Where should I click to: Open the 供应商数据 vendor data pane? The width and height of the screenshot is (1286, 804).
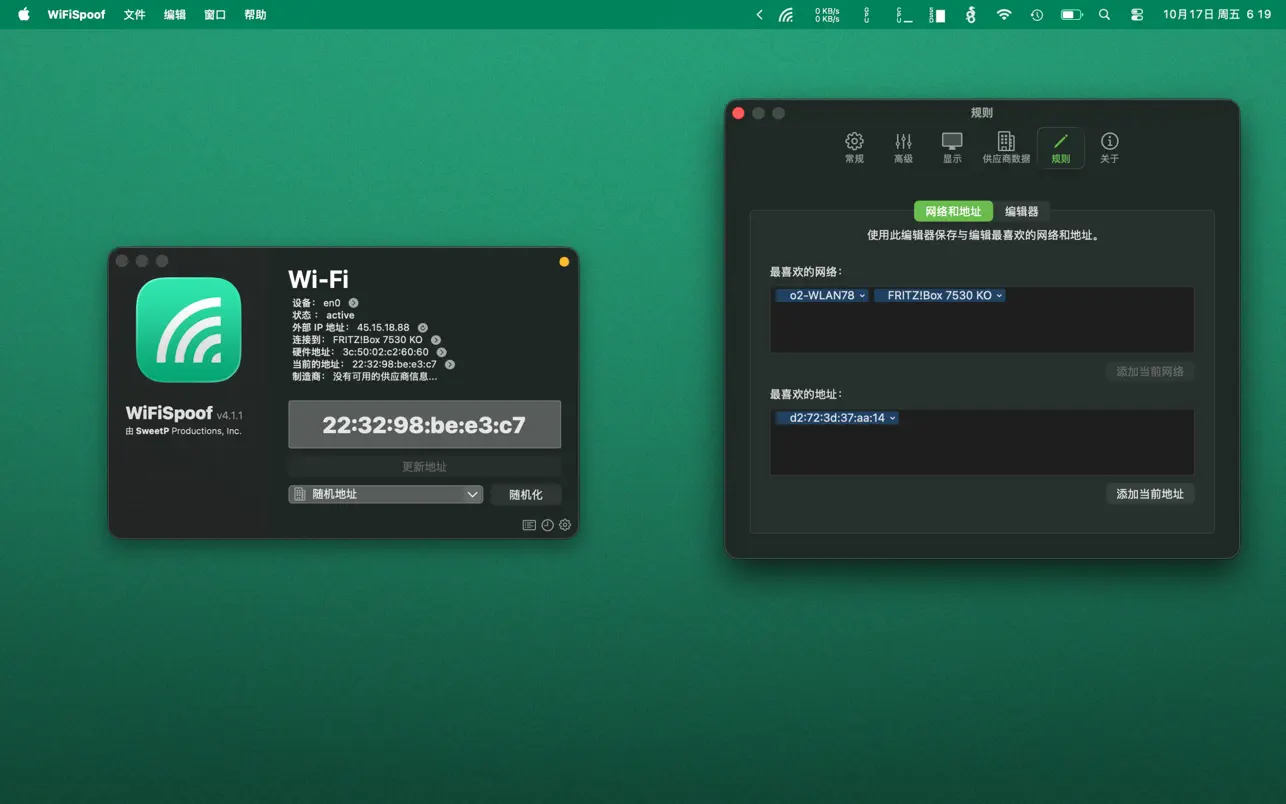(1006, 148)
